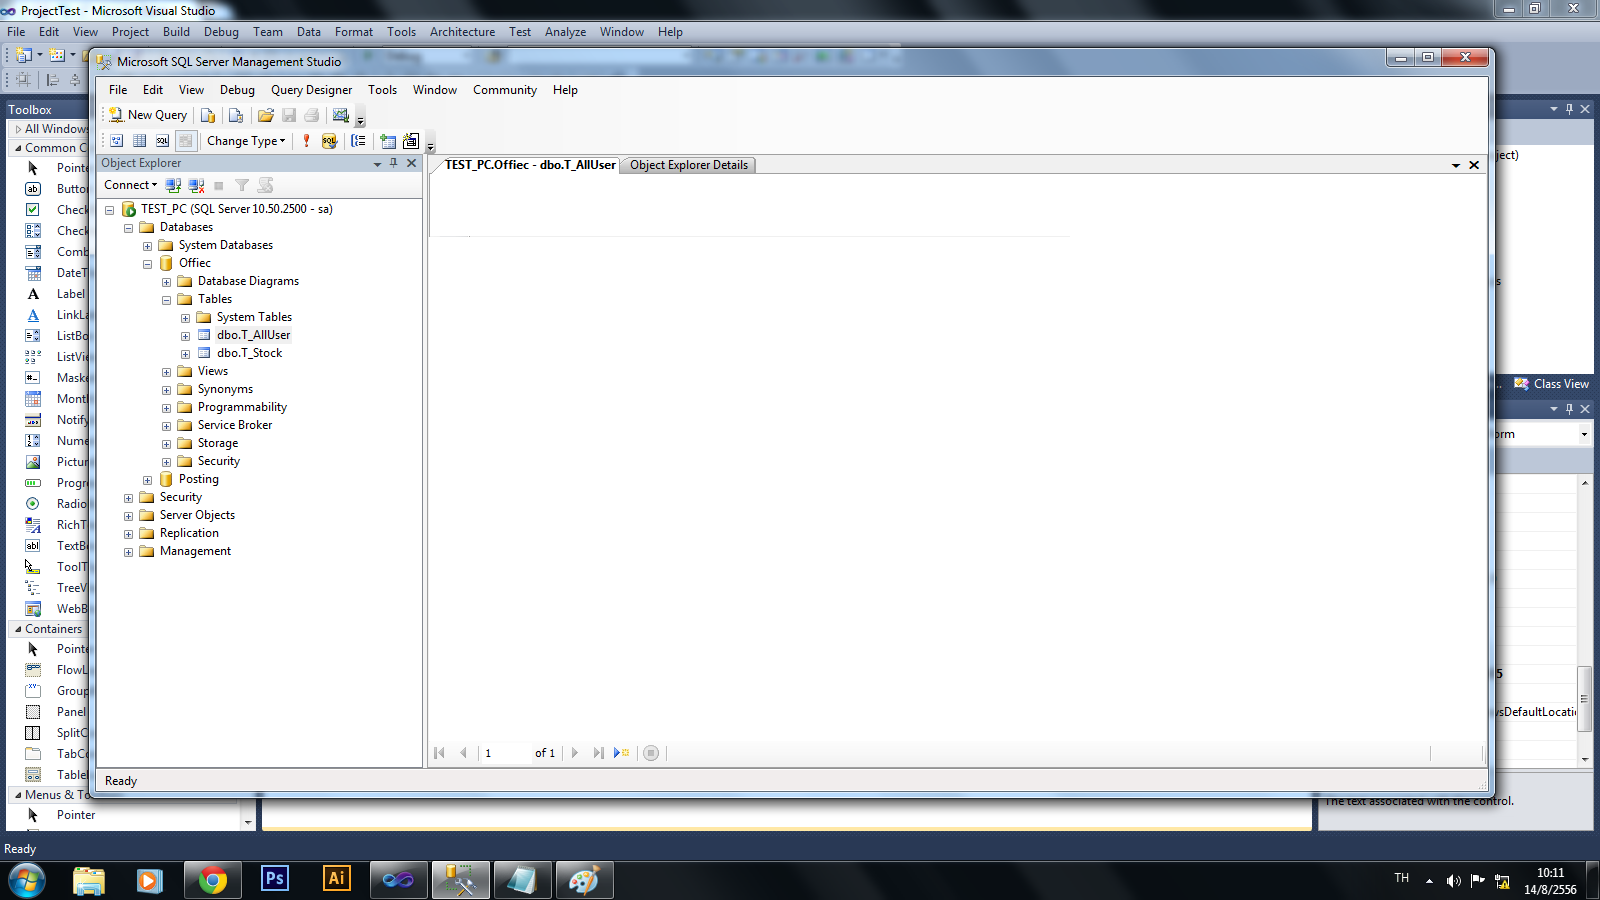Click the Verify SQL Syntax icon
Viewport: 1600px width, 900px height.
[329, 141]
